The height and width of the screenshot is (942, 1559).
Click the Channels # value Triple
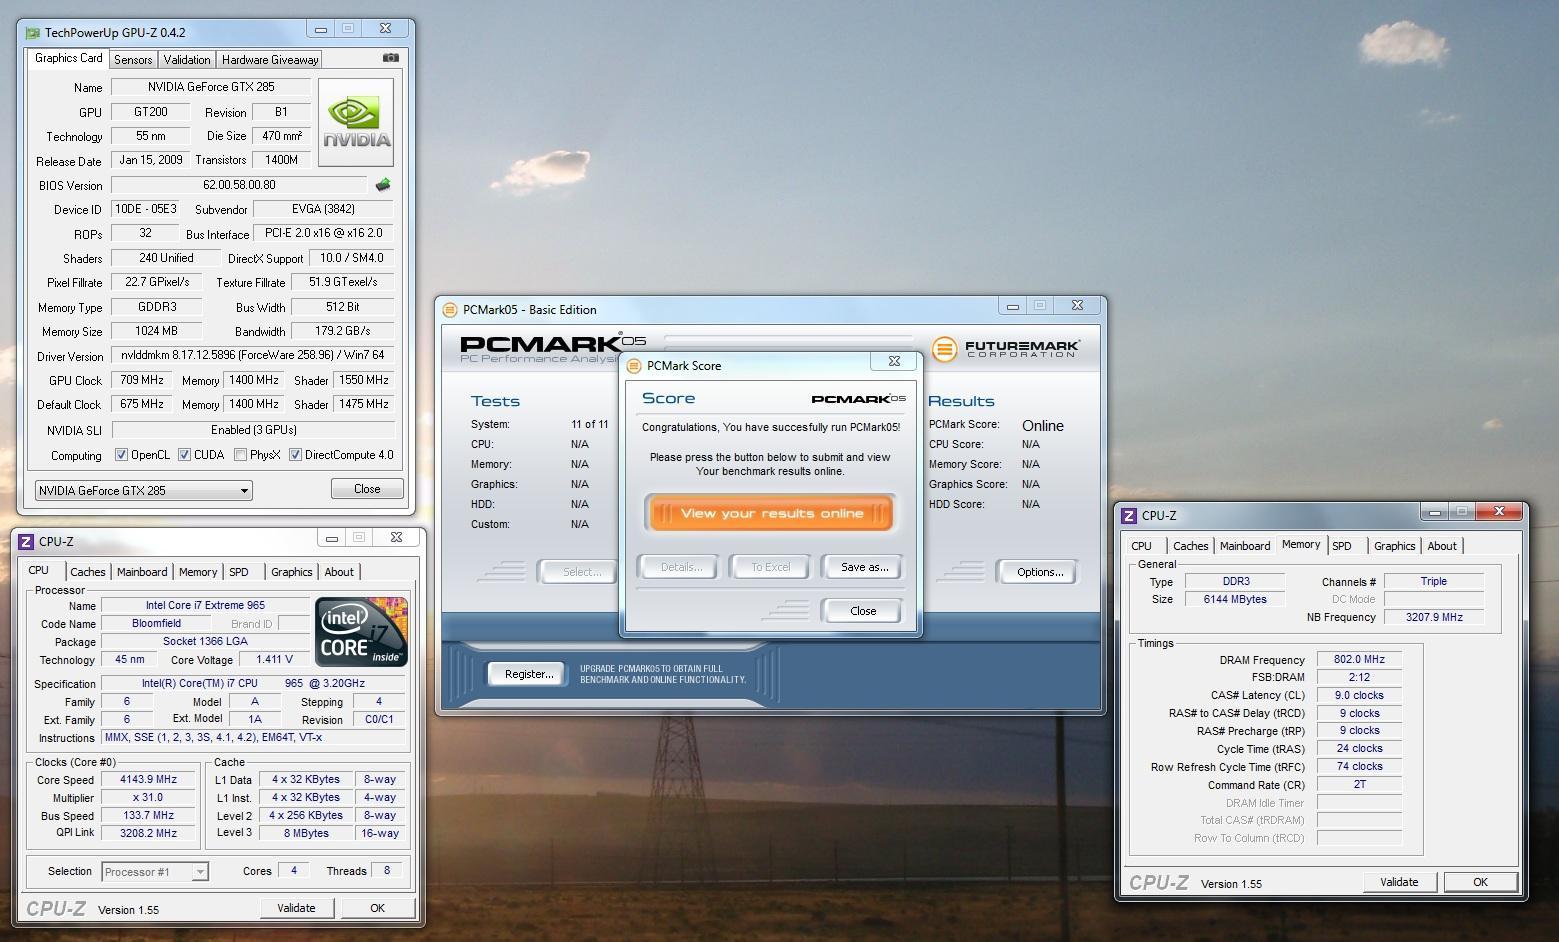click(x=1433, y=581)
